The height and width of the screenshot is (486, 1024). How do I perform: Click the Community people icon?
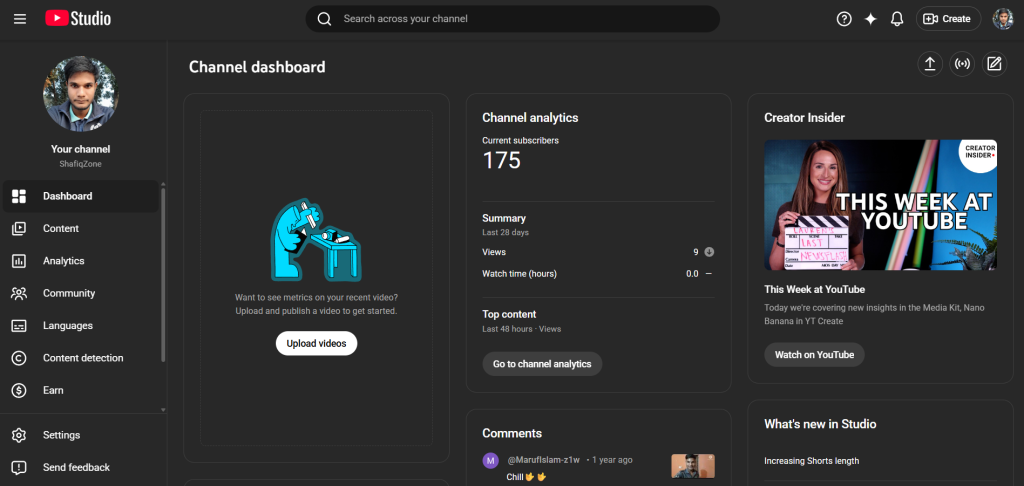19,293
